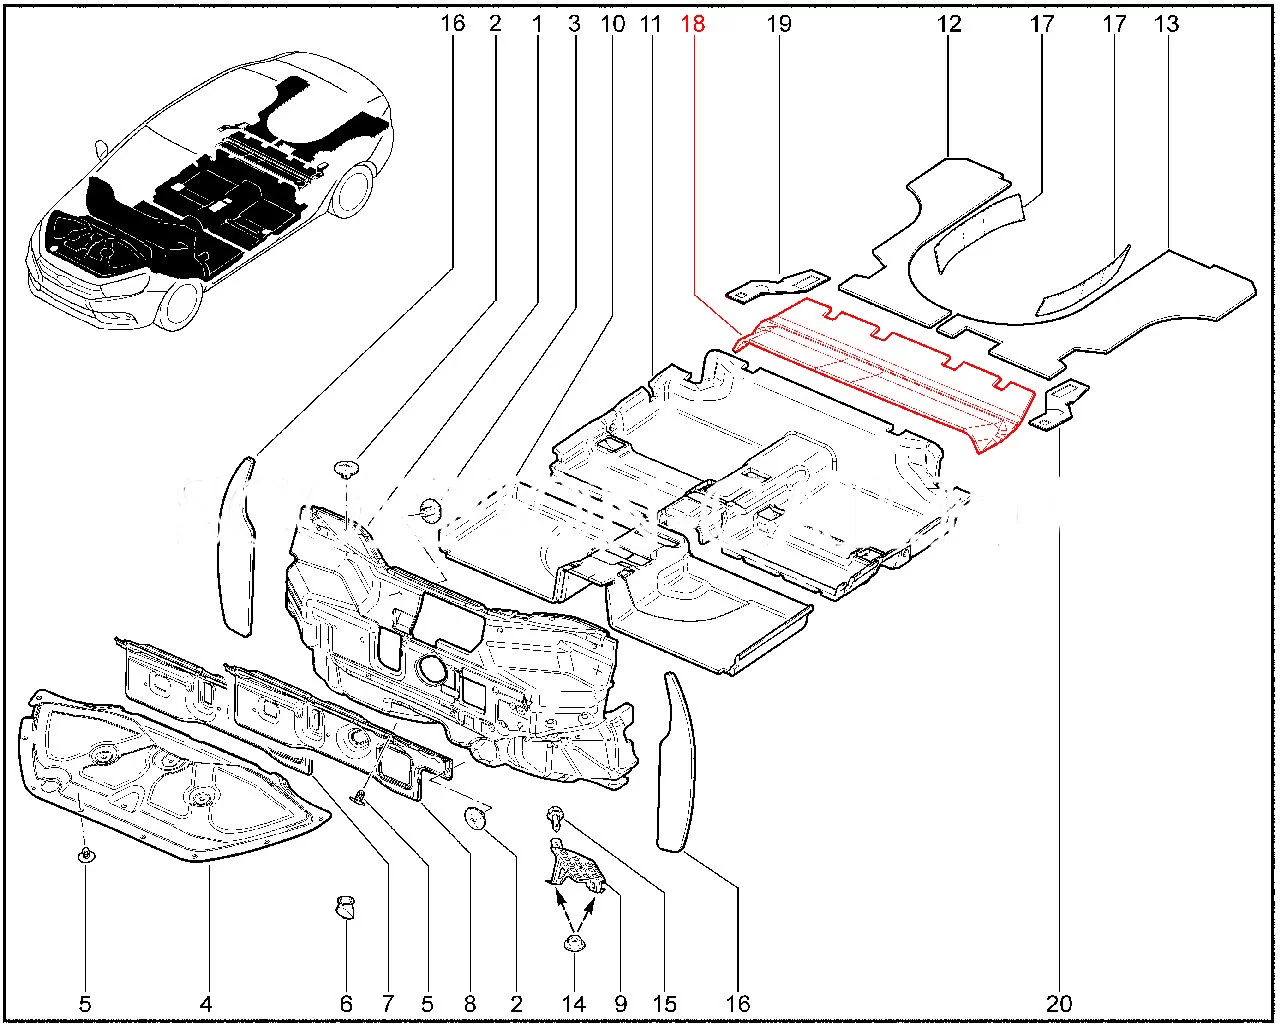Click the red highlighted part number 18

(x=693, y=24)
